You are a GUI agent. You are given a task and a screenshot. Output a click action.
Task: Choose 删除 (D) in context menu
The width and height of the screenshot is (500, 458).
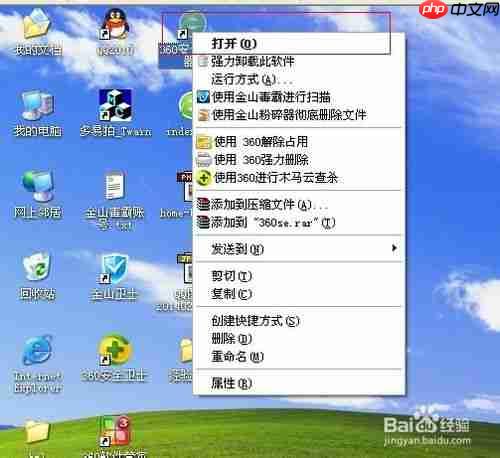(299, 339)
